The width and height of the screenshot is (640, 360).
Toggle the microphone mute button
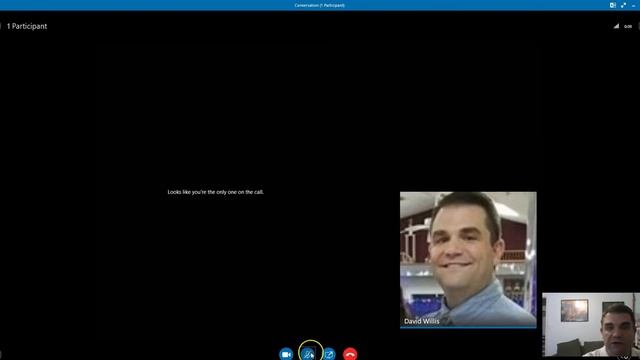pyautogui.click(x=308, y=354)
